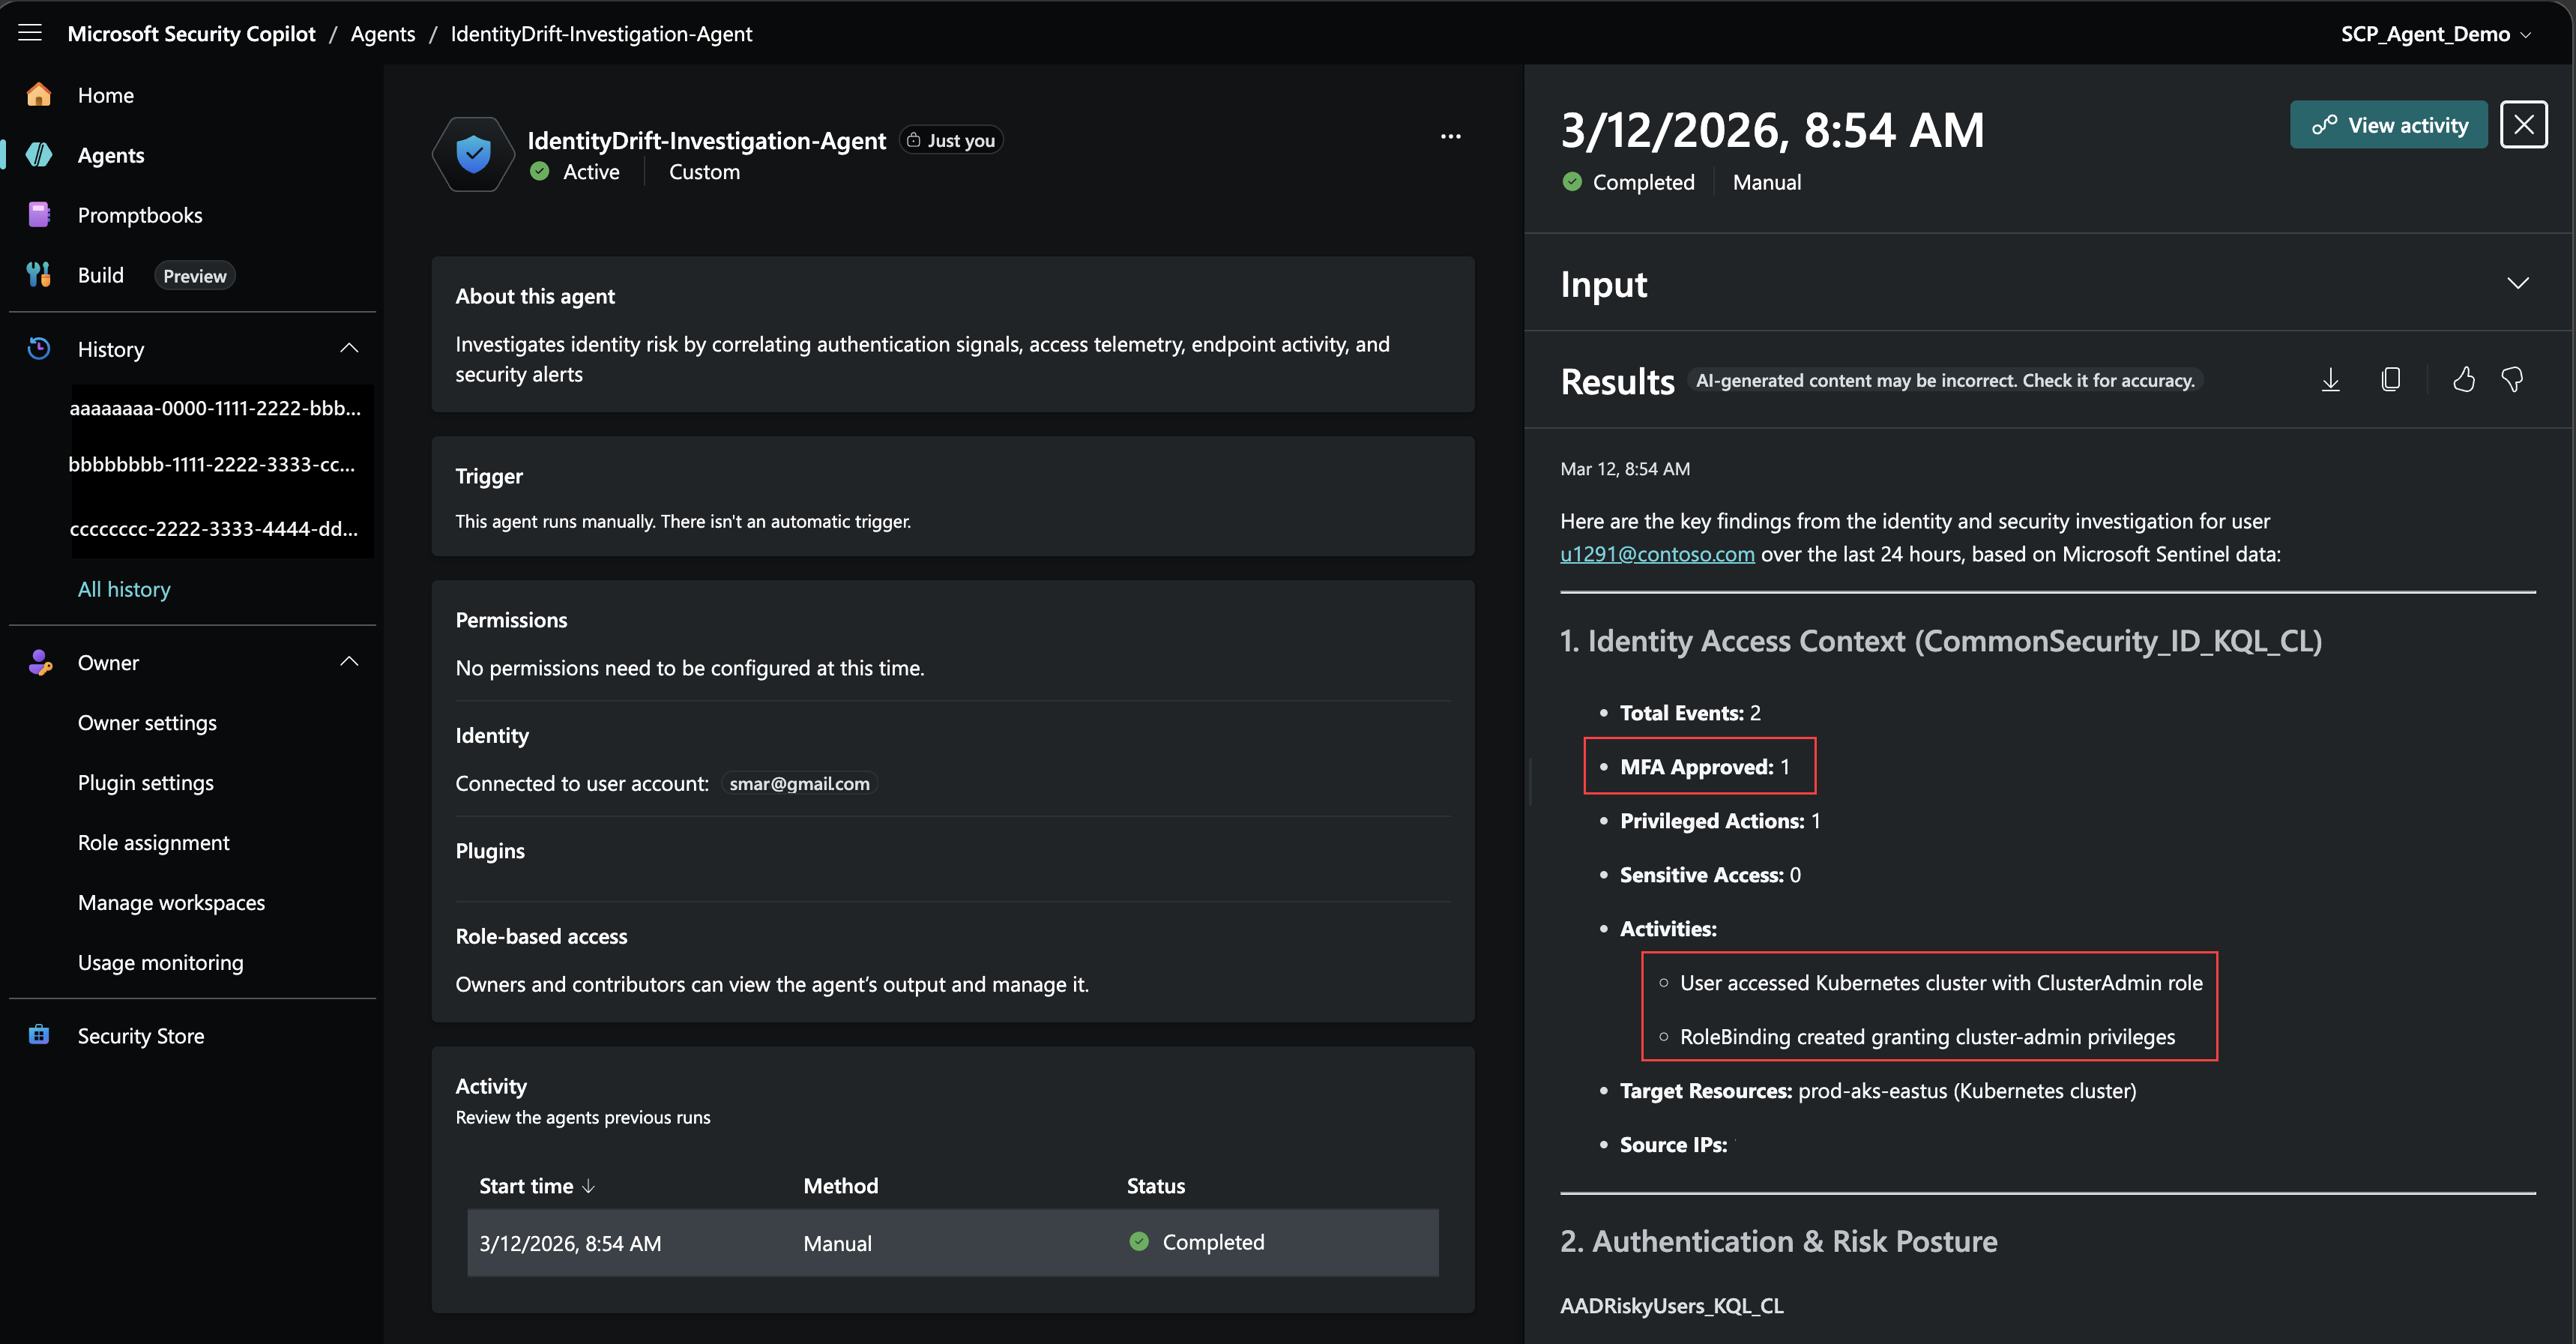
Task: Click the Security Store bag icon
Action: 38,1034
